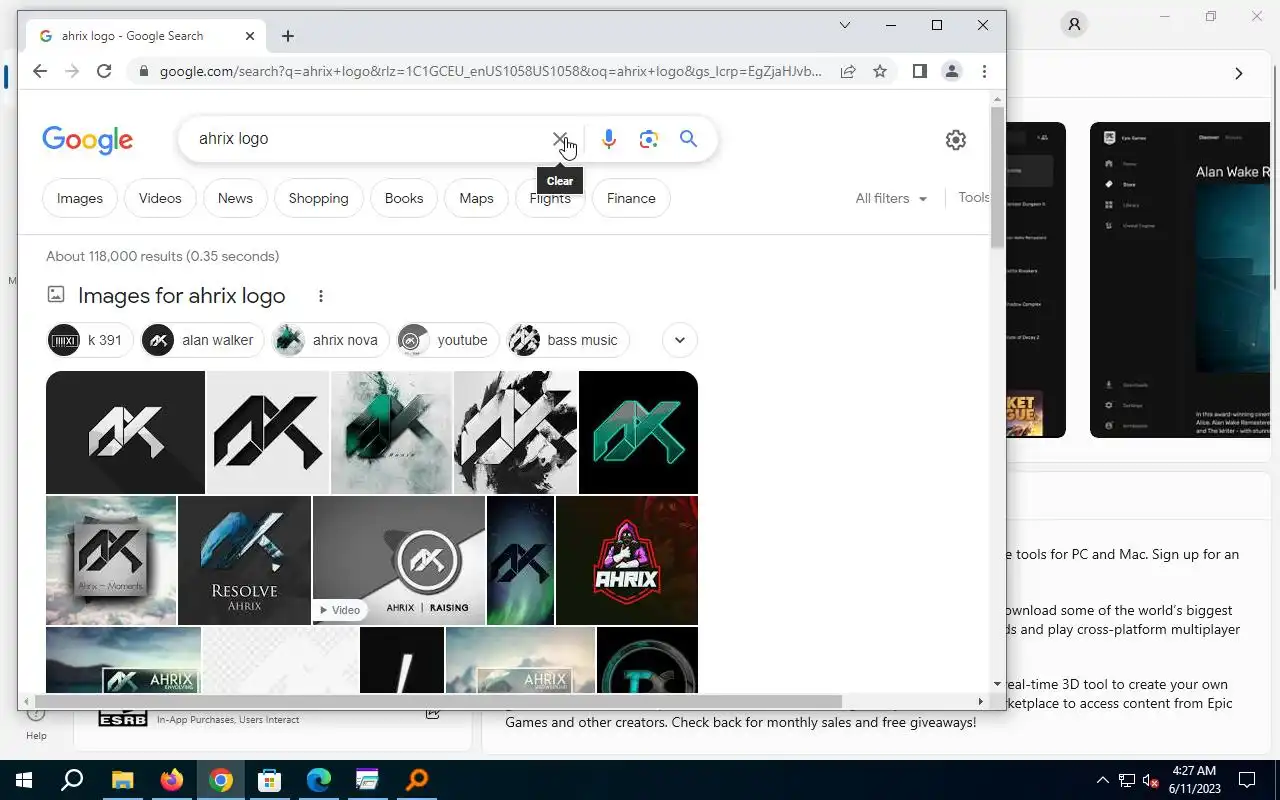Screen dimensions: 1280x800
Task: Open Microsoft Store from taskbar
Action: tap(269, 780)
